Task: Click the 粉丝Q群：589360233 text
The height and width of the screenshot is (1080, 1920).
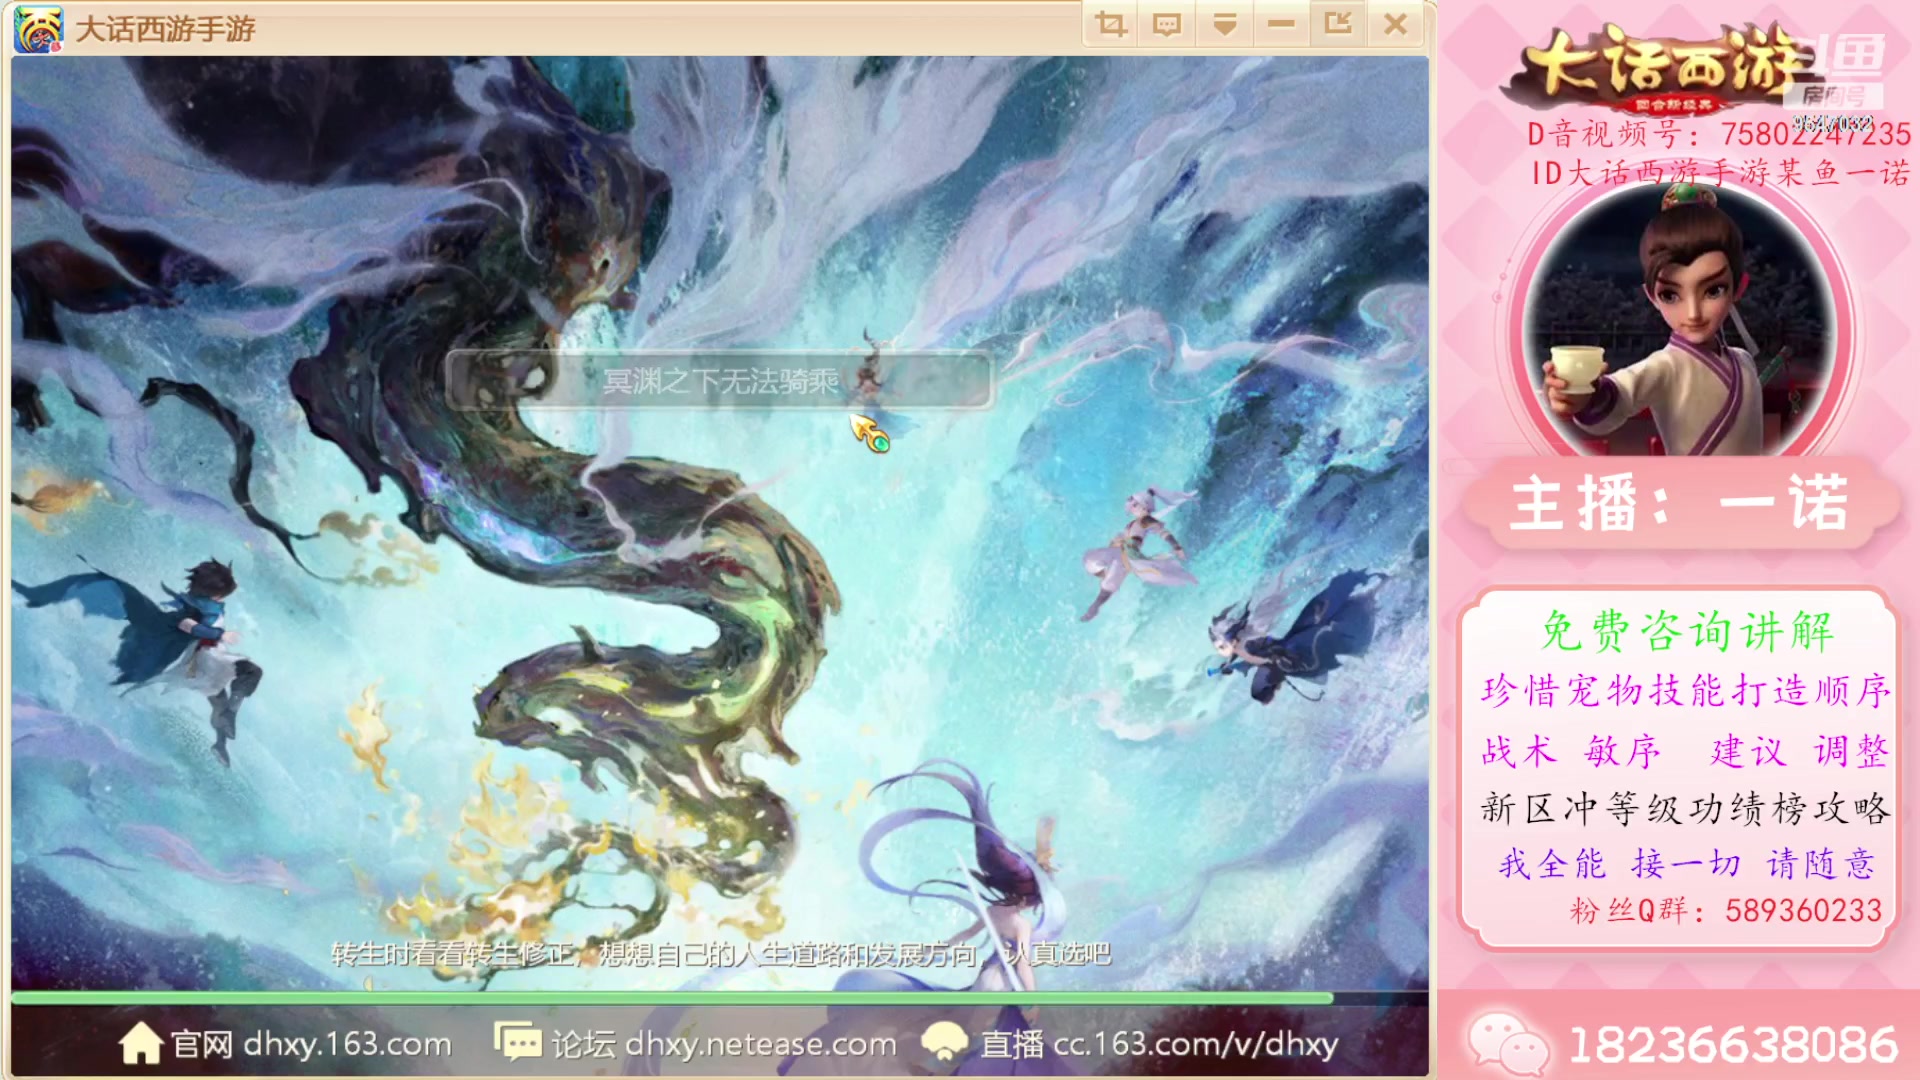Action: pos(1726,910)
